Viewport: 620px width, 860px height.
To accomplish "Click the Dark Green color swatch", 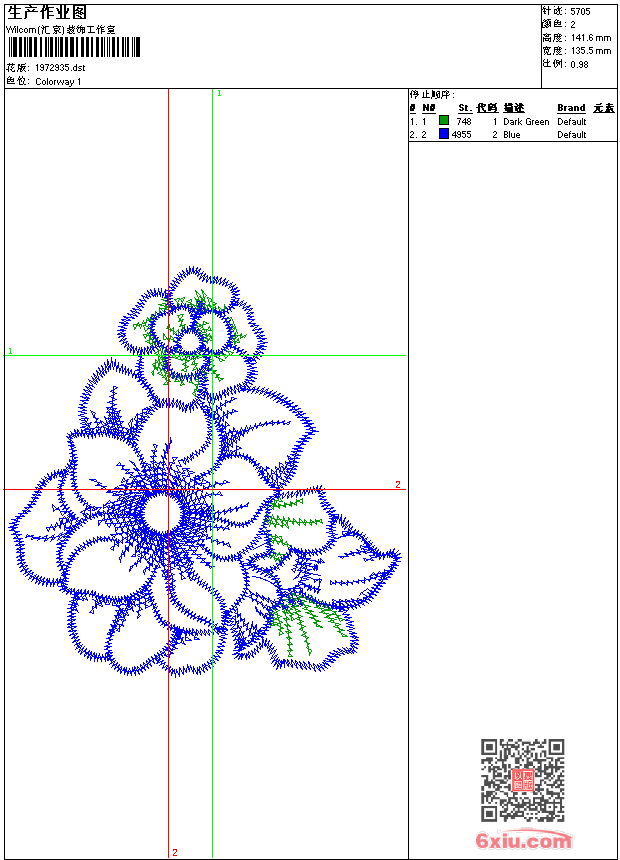I will (x=444, y=121).
